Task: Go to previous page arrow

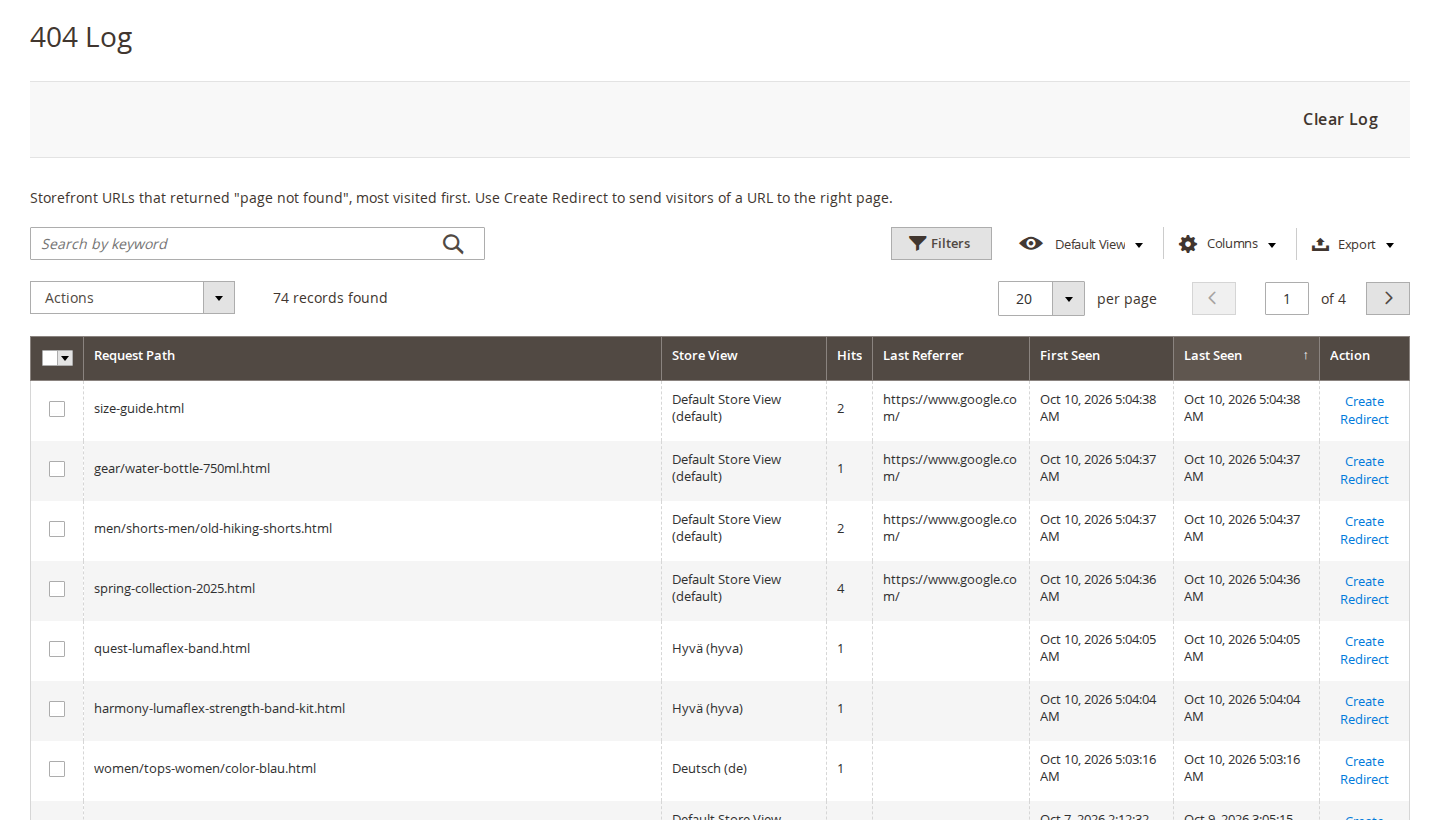Action: 1214,298
